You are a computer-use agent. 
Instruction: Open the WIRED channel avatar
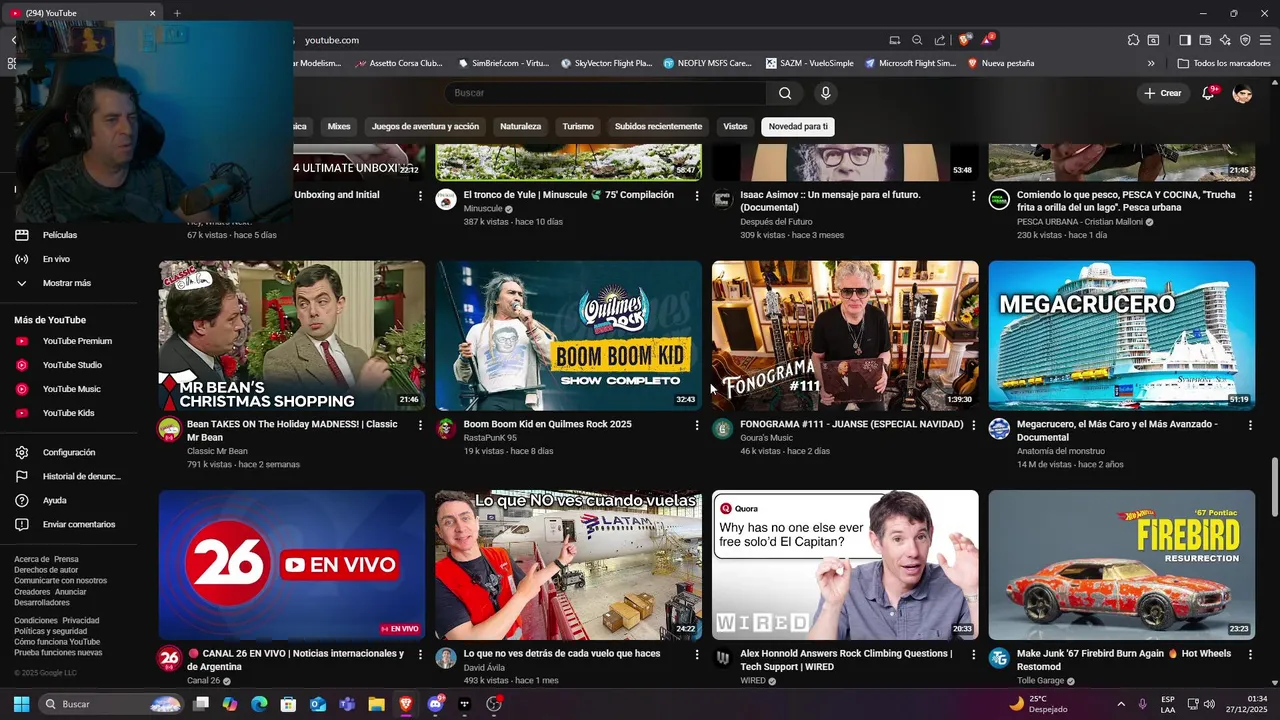(x=723, y=658)
